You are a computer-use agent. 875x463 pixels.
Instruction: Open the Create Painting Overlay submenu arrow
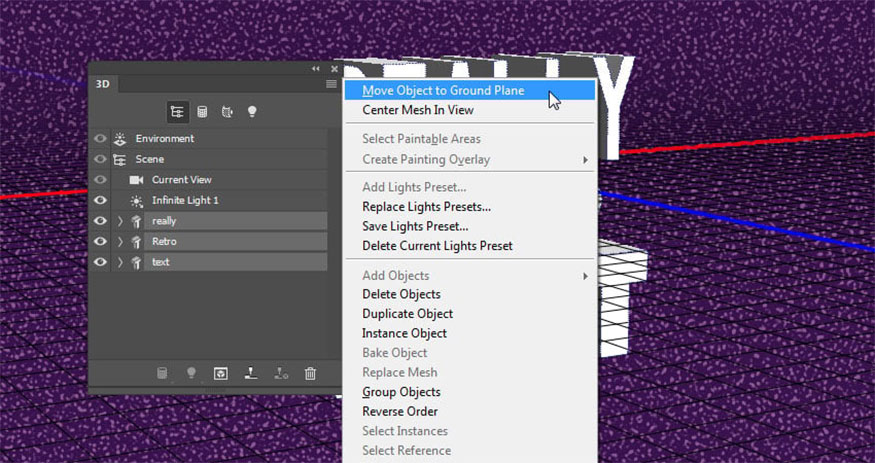[x=585, y=160]
